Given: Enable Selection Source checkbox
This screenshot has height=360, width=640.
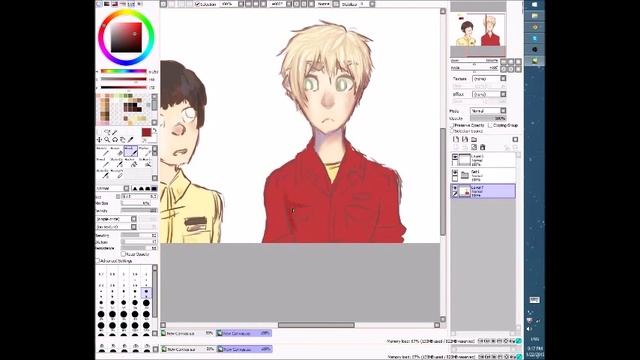Looking at the screenshot, I should coord(452,131).
